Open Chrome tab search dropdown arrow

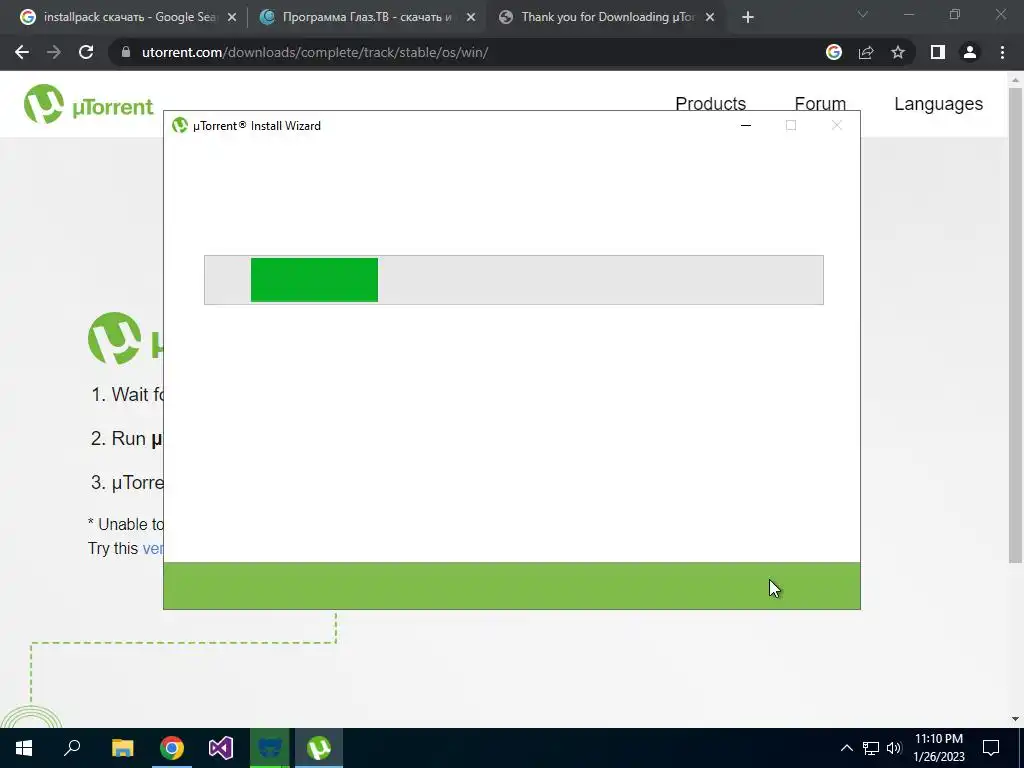coord(863,14)
